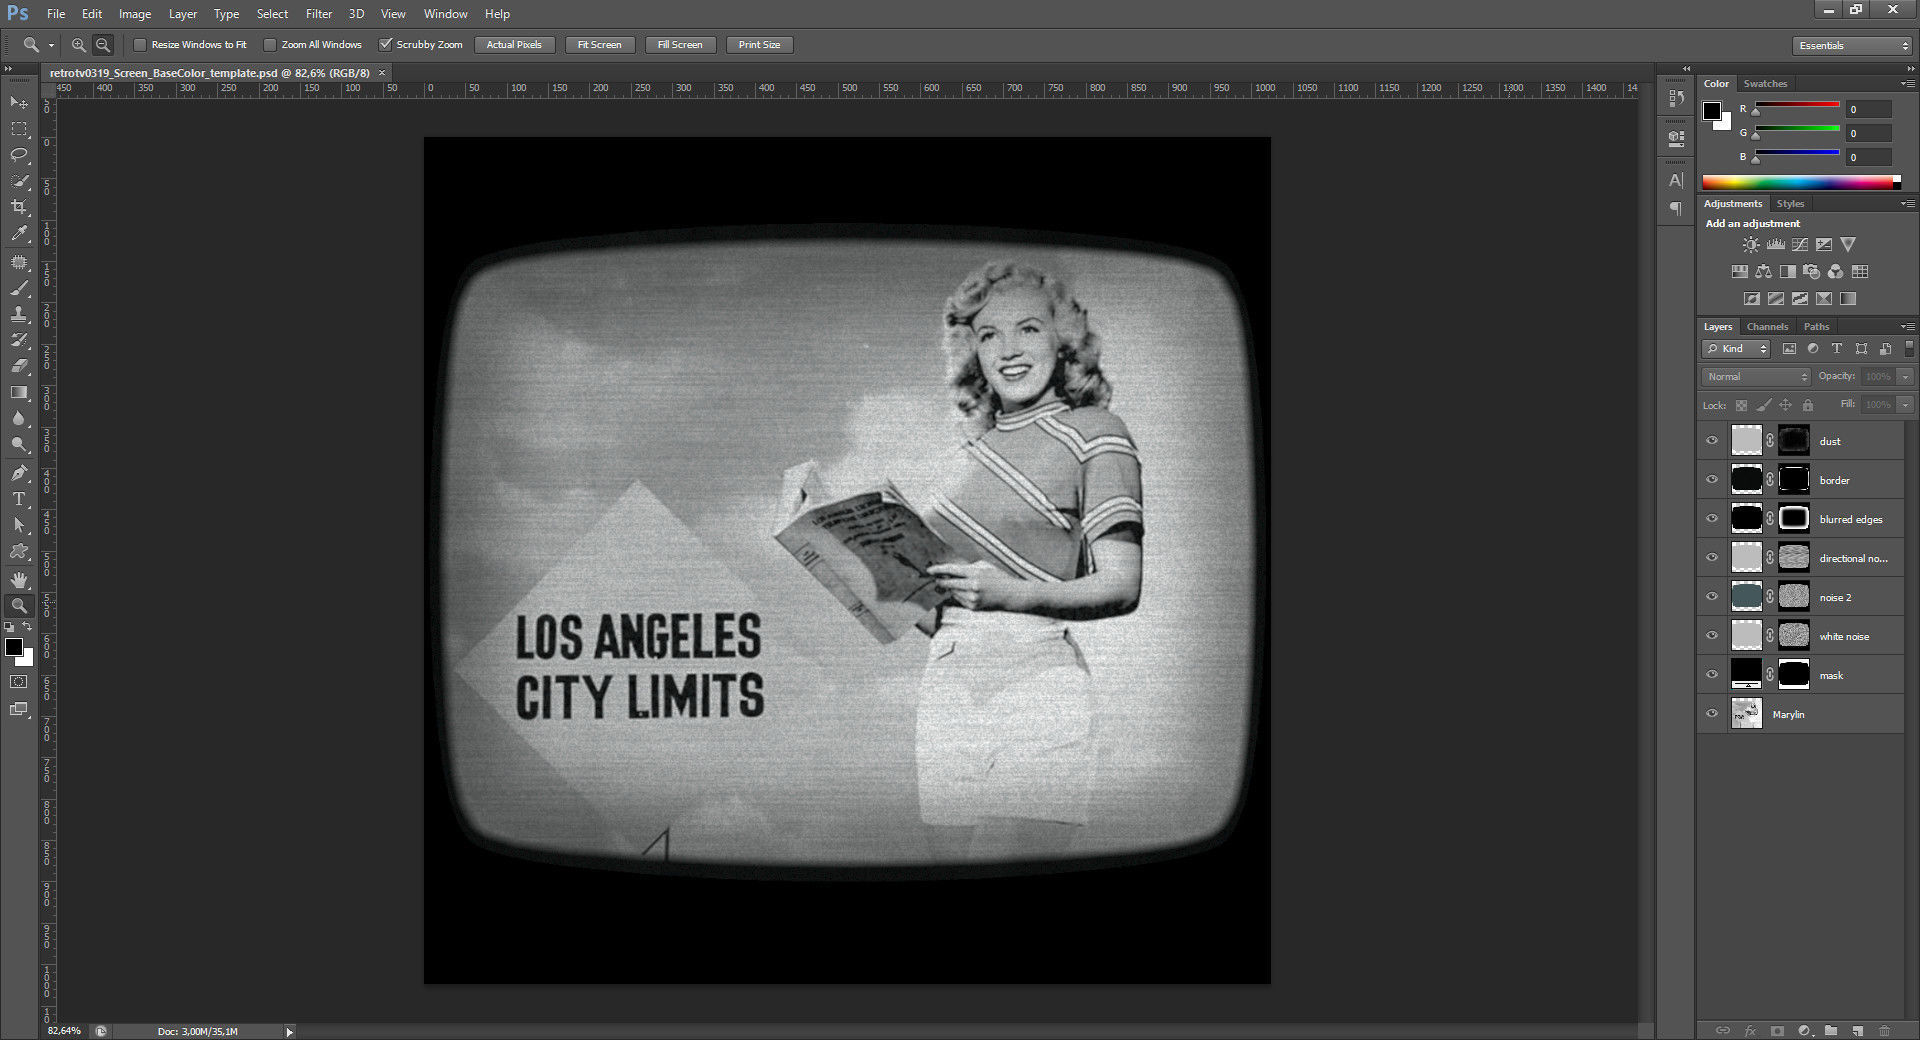Viewport: 1920px width, 1040px height.
Task: Select the Hand tool
Action: (x=19, y=580)
